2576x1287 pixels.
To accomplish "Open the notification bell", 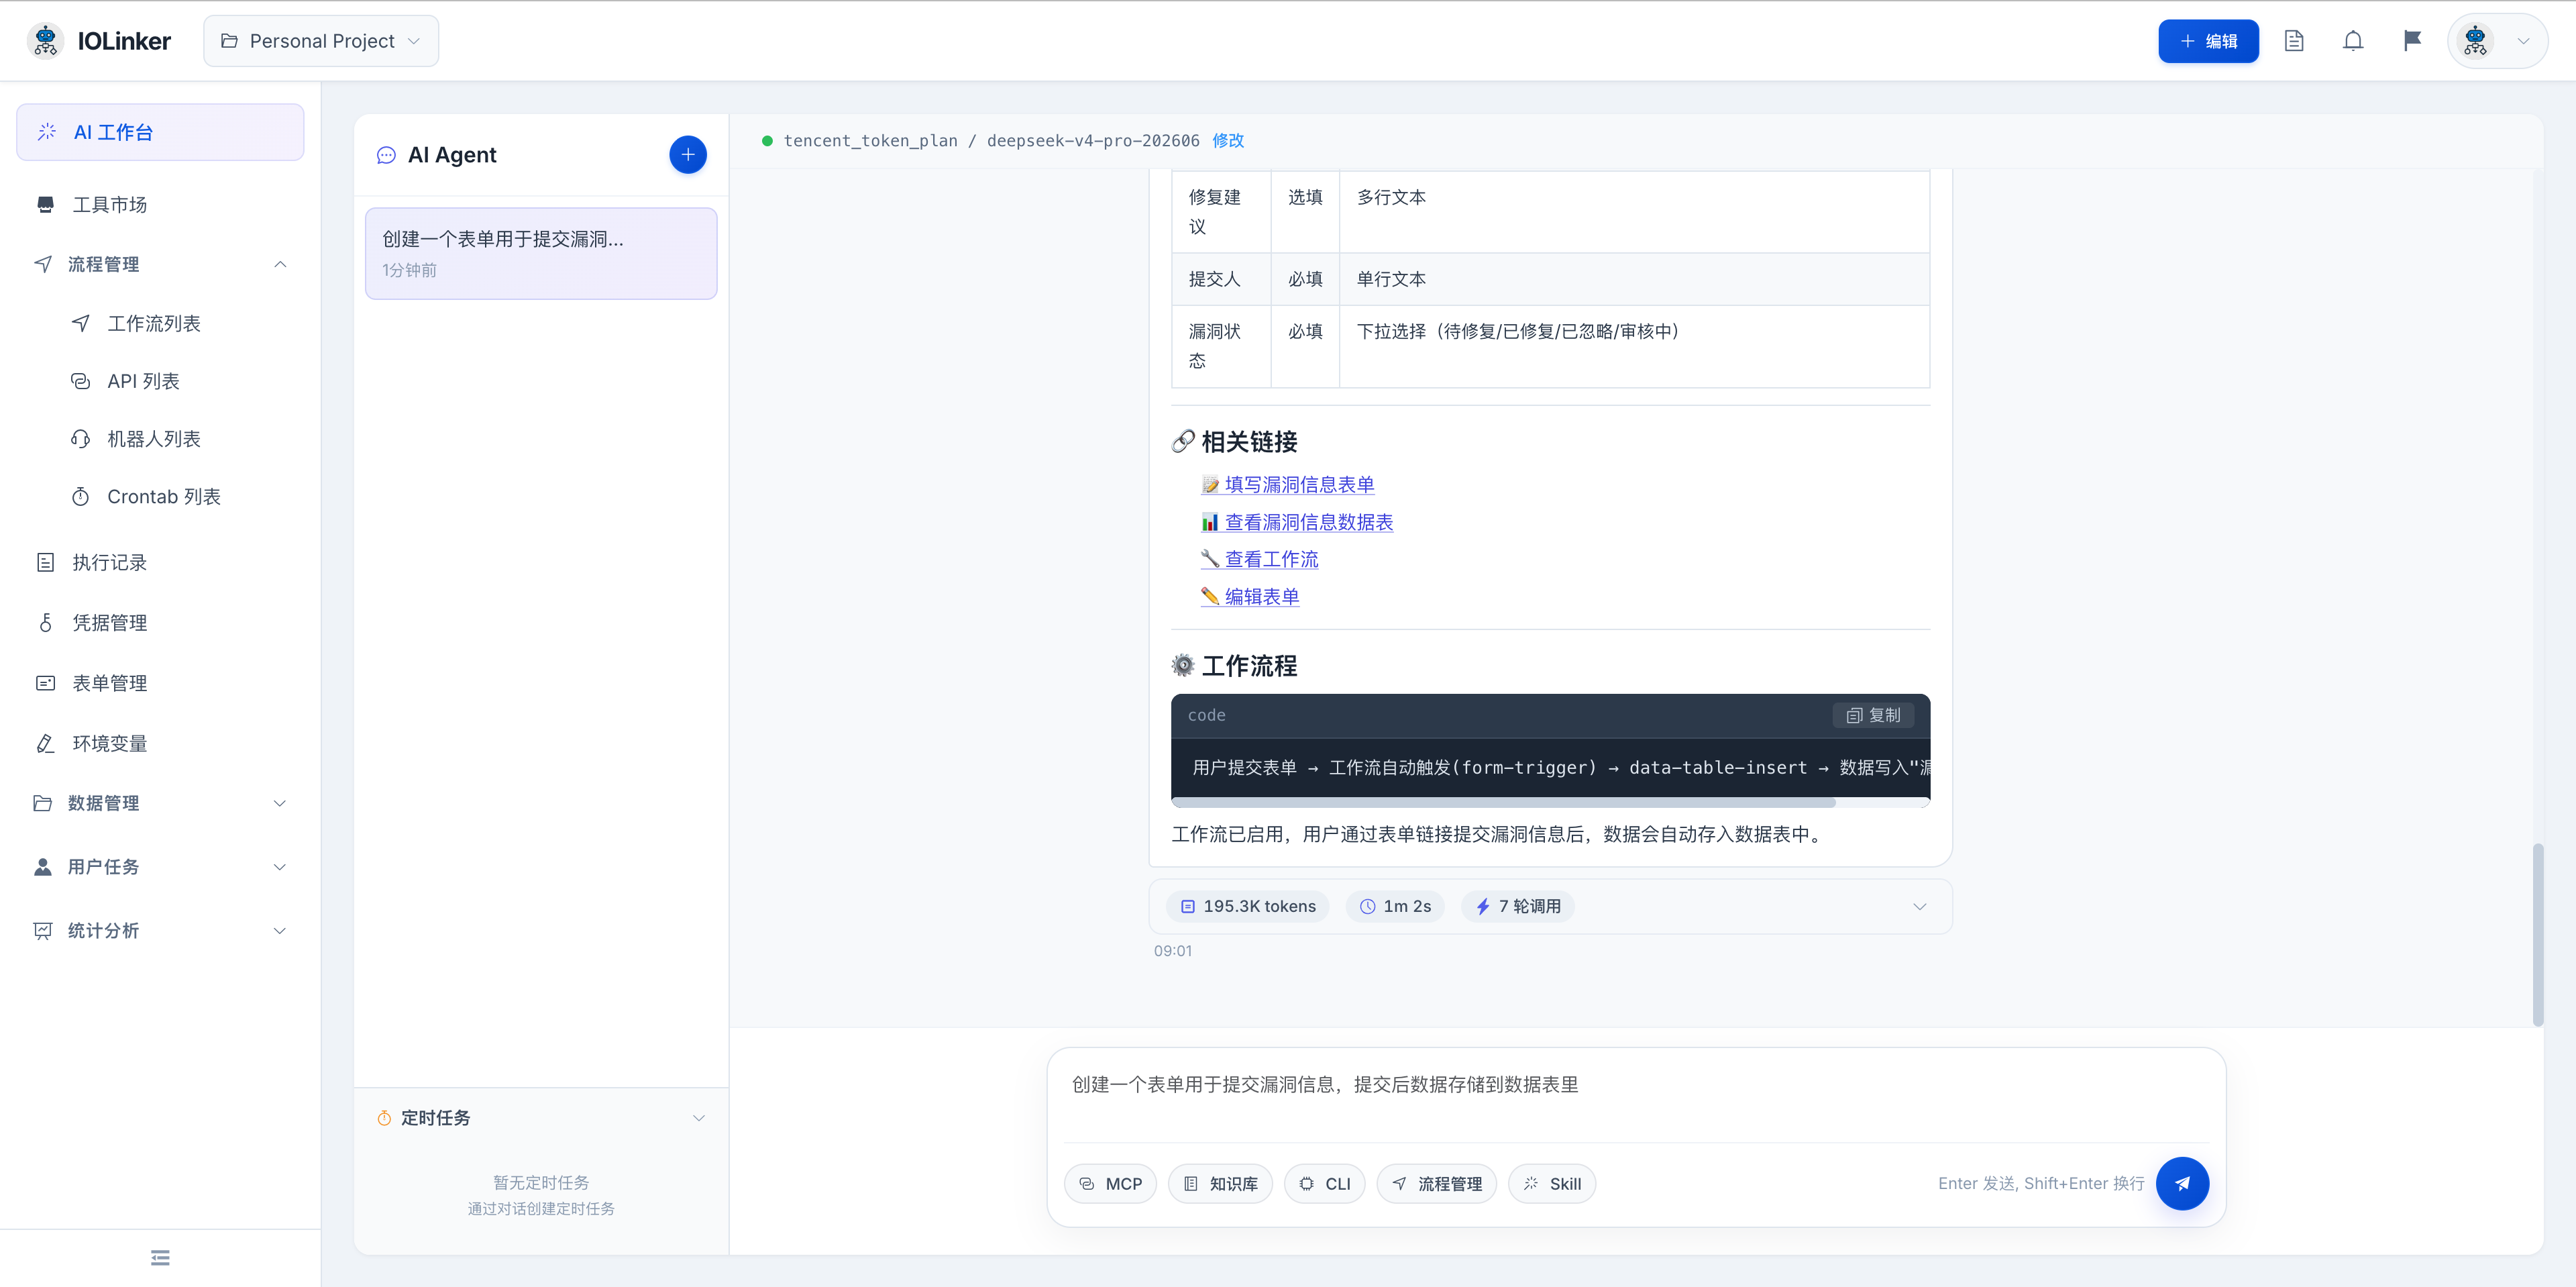I will (x=2353, y=41).
